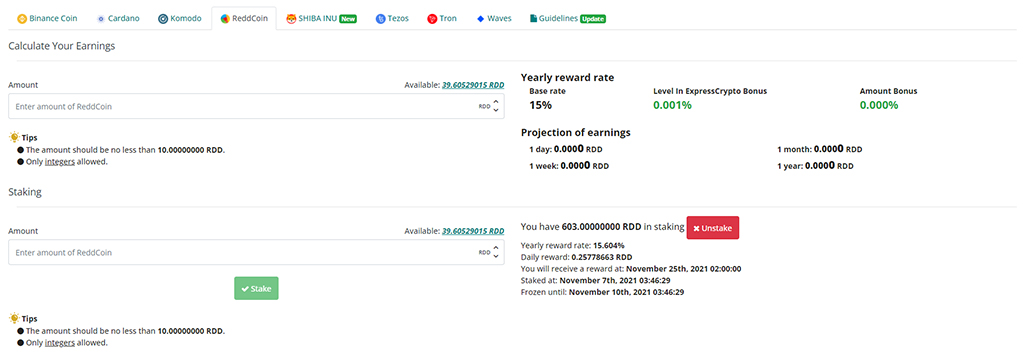Click underlined 'integers' in calculator tips
Screen dimensions: 1024x361
pos(59,161)
